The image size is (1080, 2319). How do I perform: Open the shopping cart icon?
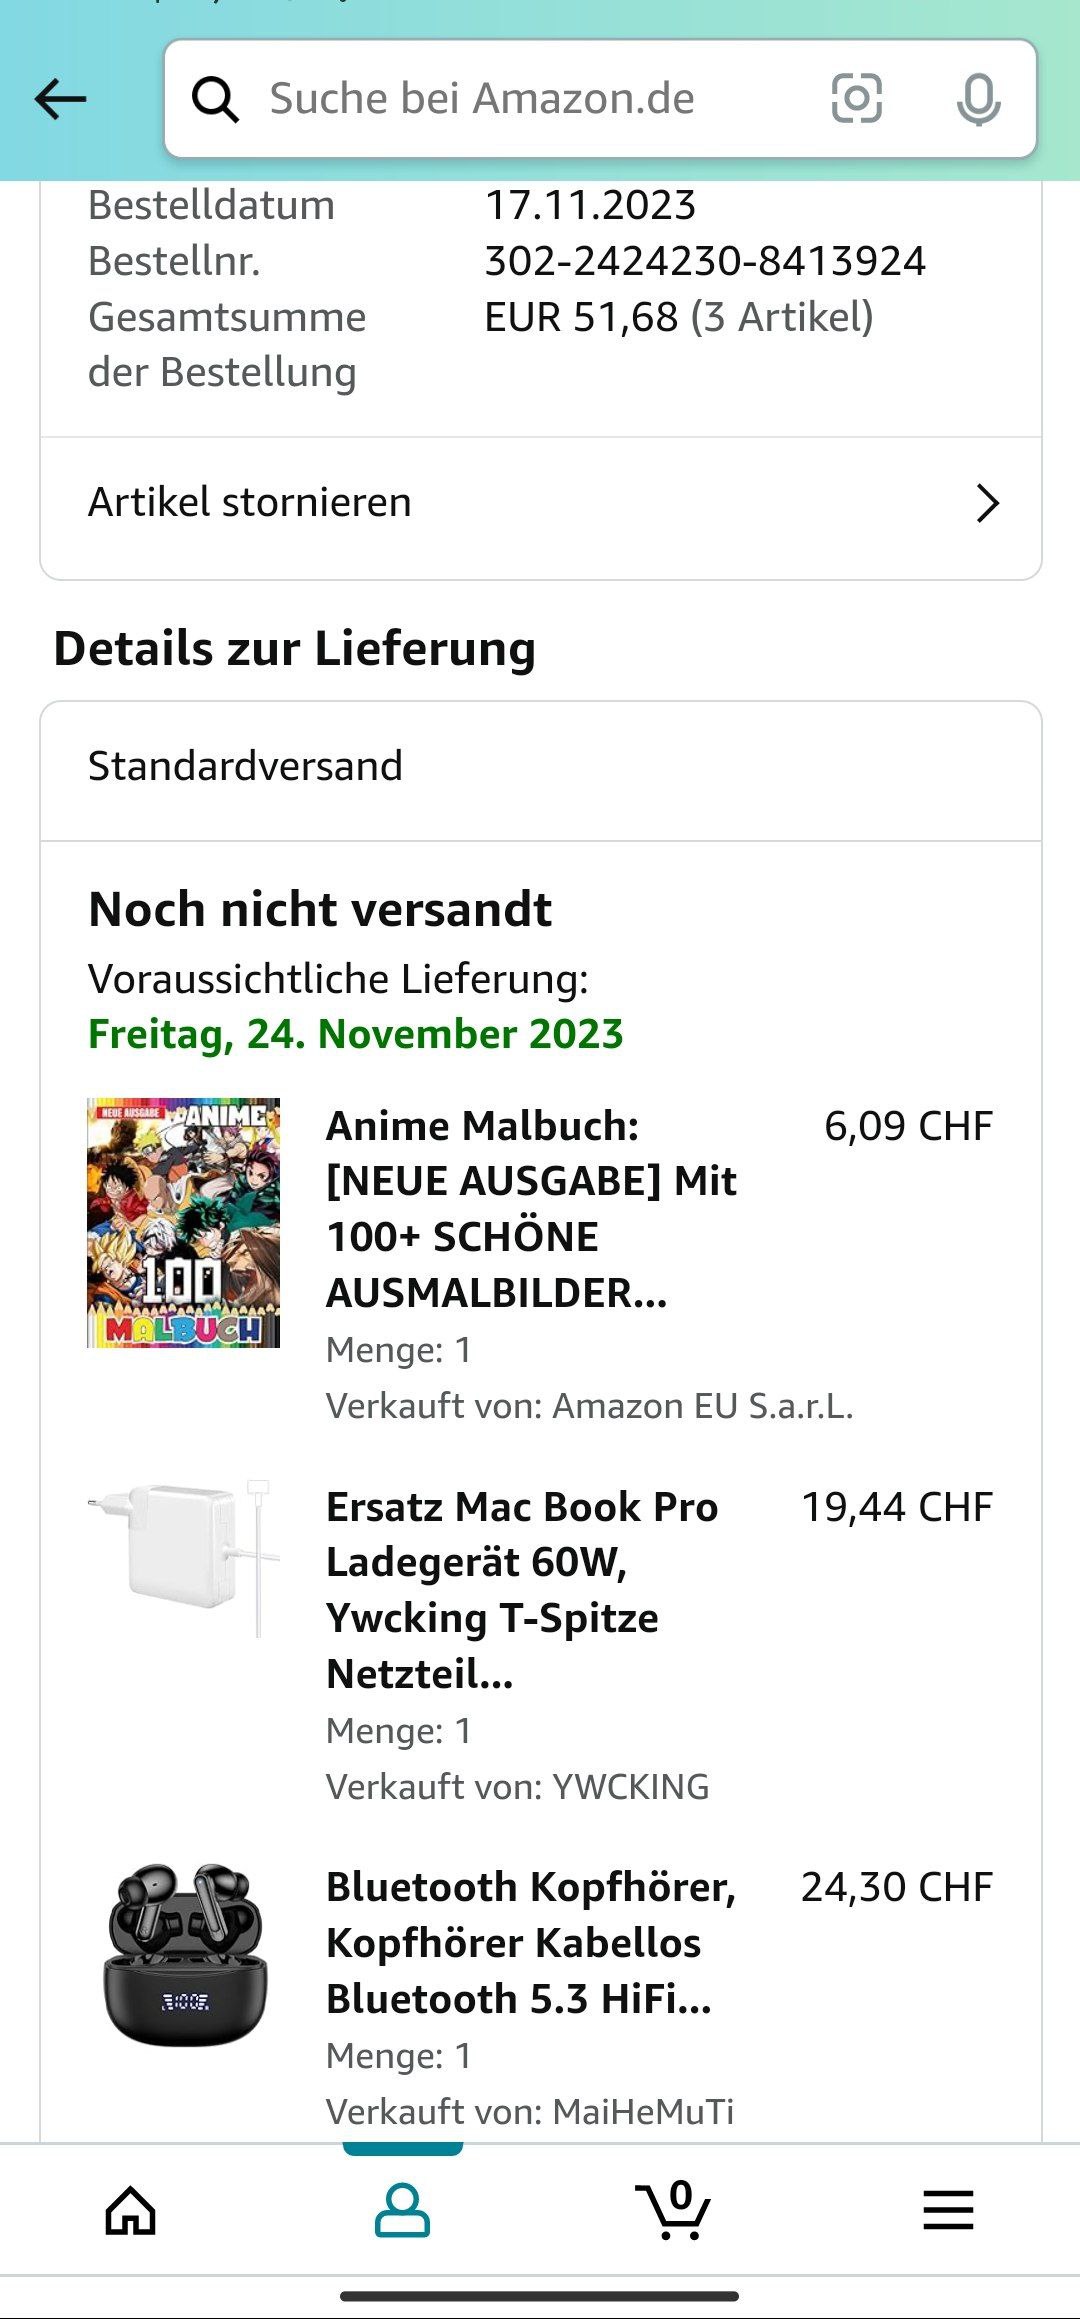tap(673, 2210)
